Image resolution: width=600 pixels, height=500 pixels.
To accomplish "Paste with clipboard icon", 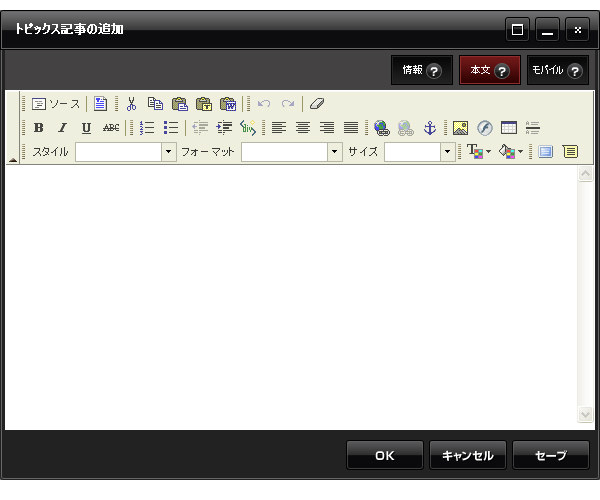I will (x=179, y=104).
